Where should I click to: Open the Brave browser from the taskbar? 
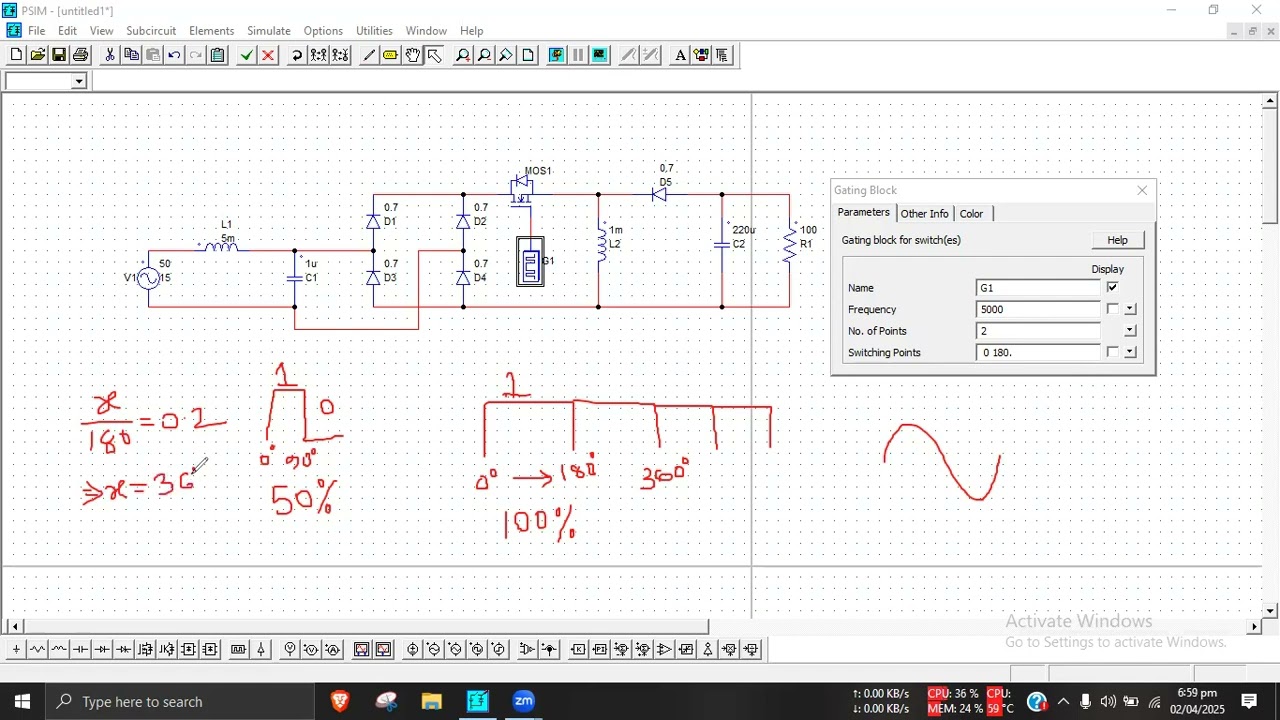[x=339, y=701]
